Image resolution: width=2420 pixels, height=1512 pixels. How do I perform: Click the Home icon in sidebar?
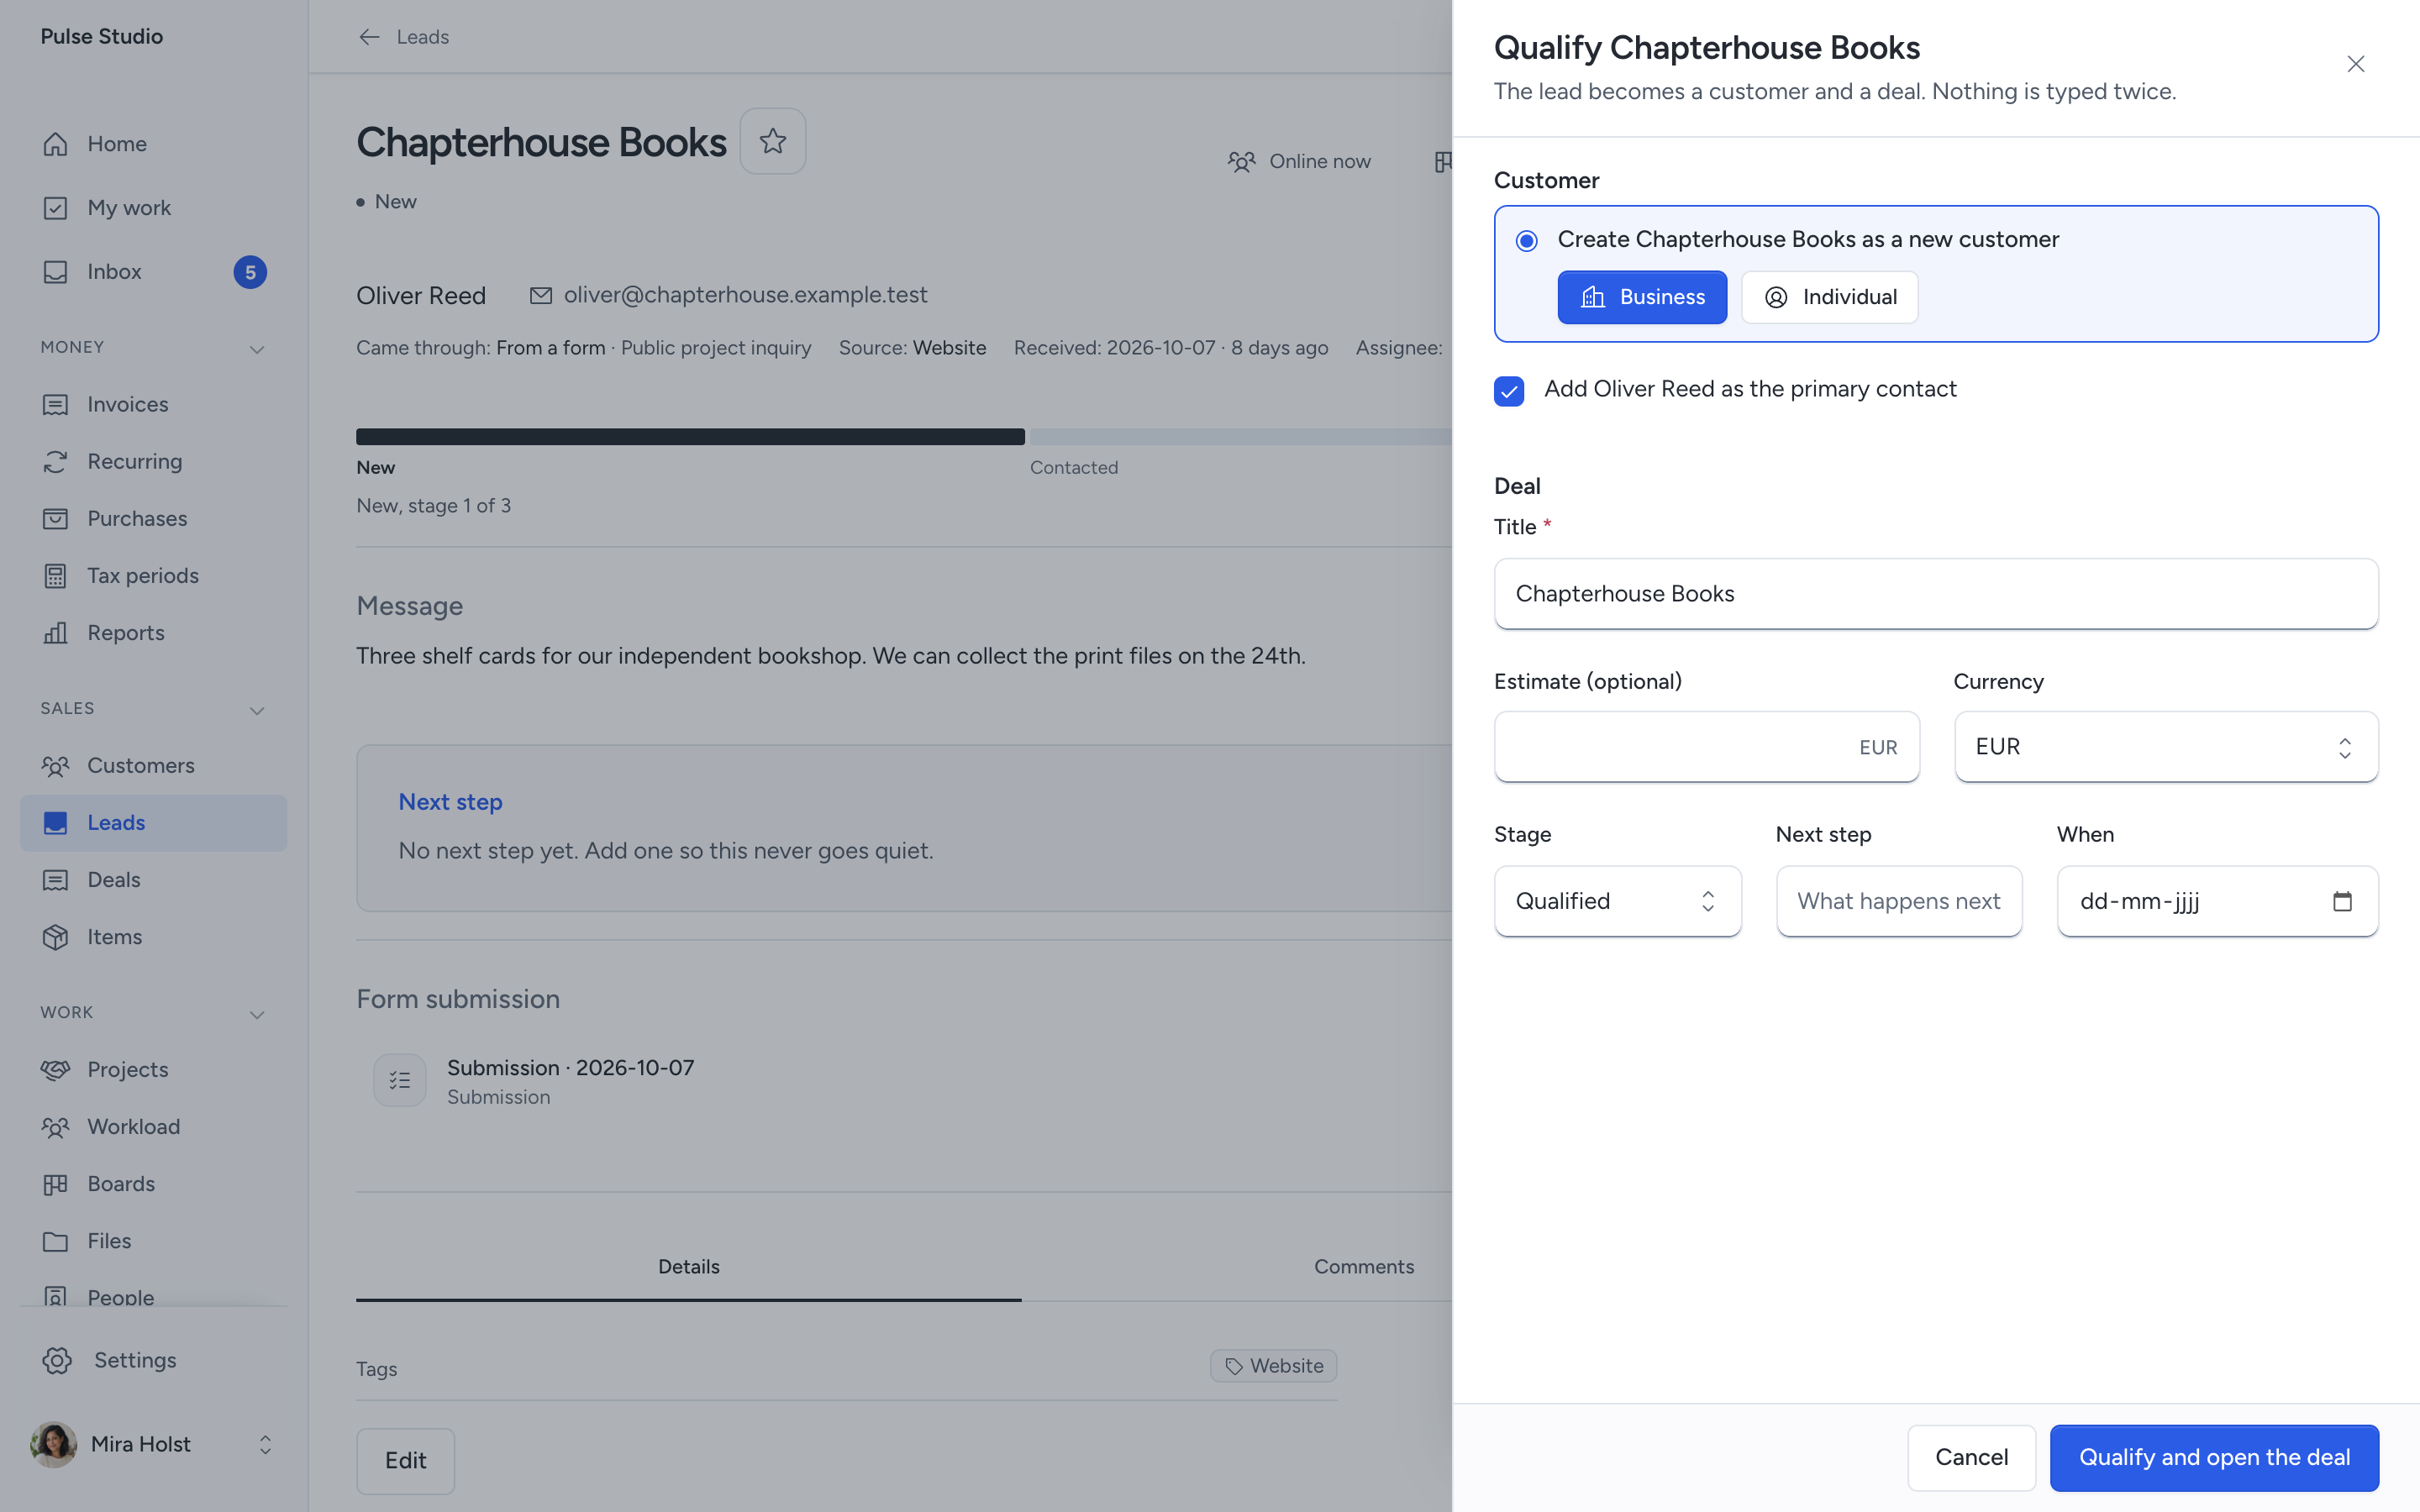55,144
